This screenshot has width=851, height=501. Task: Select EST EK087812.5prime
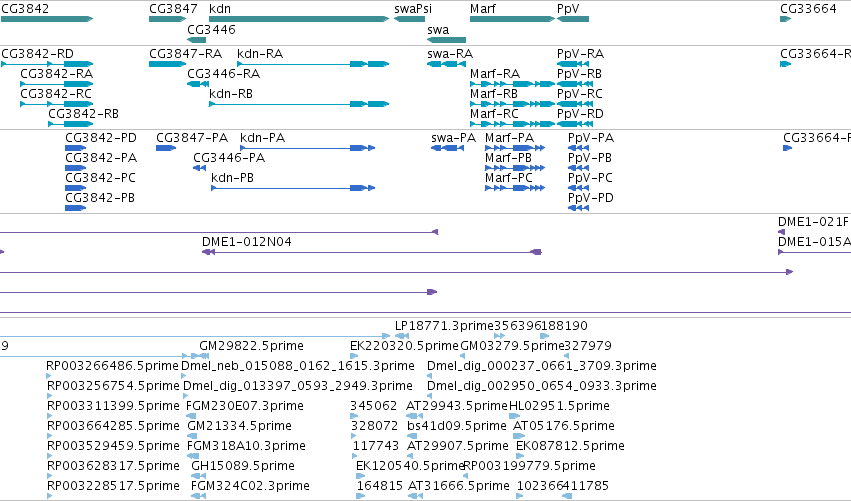(570, 446)
